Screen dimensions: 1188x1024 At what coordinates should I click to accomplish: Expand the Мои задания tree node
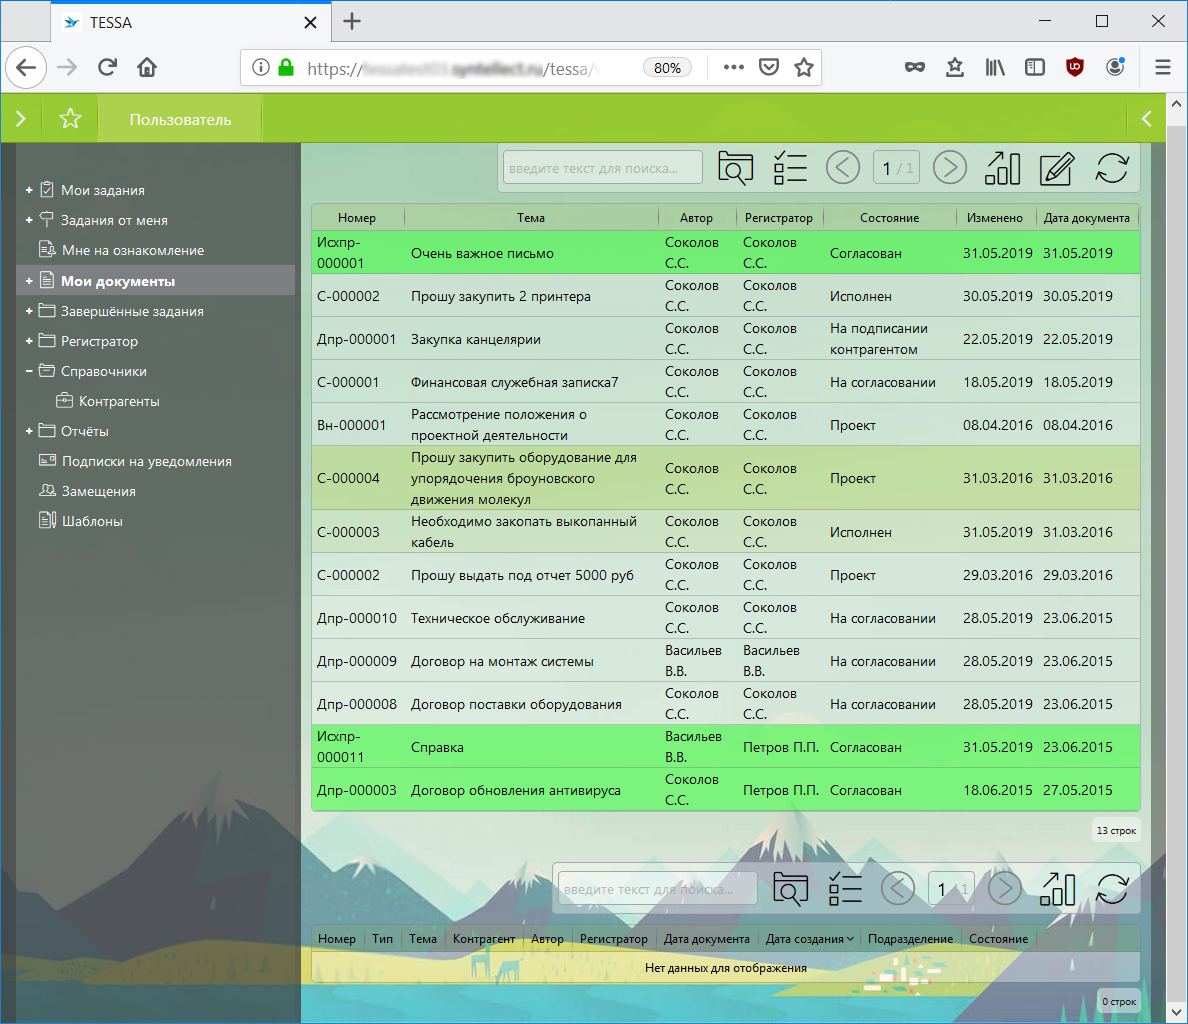[29, 190]
